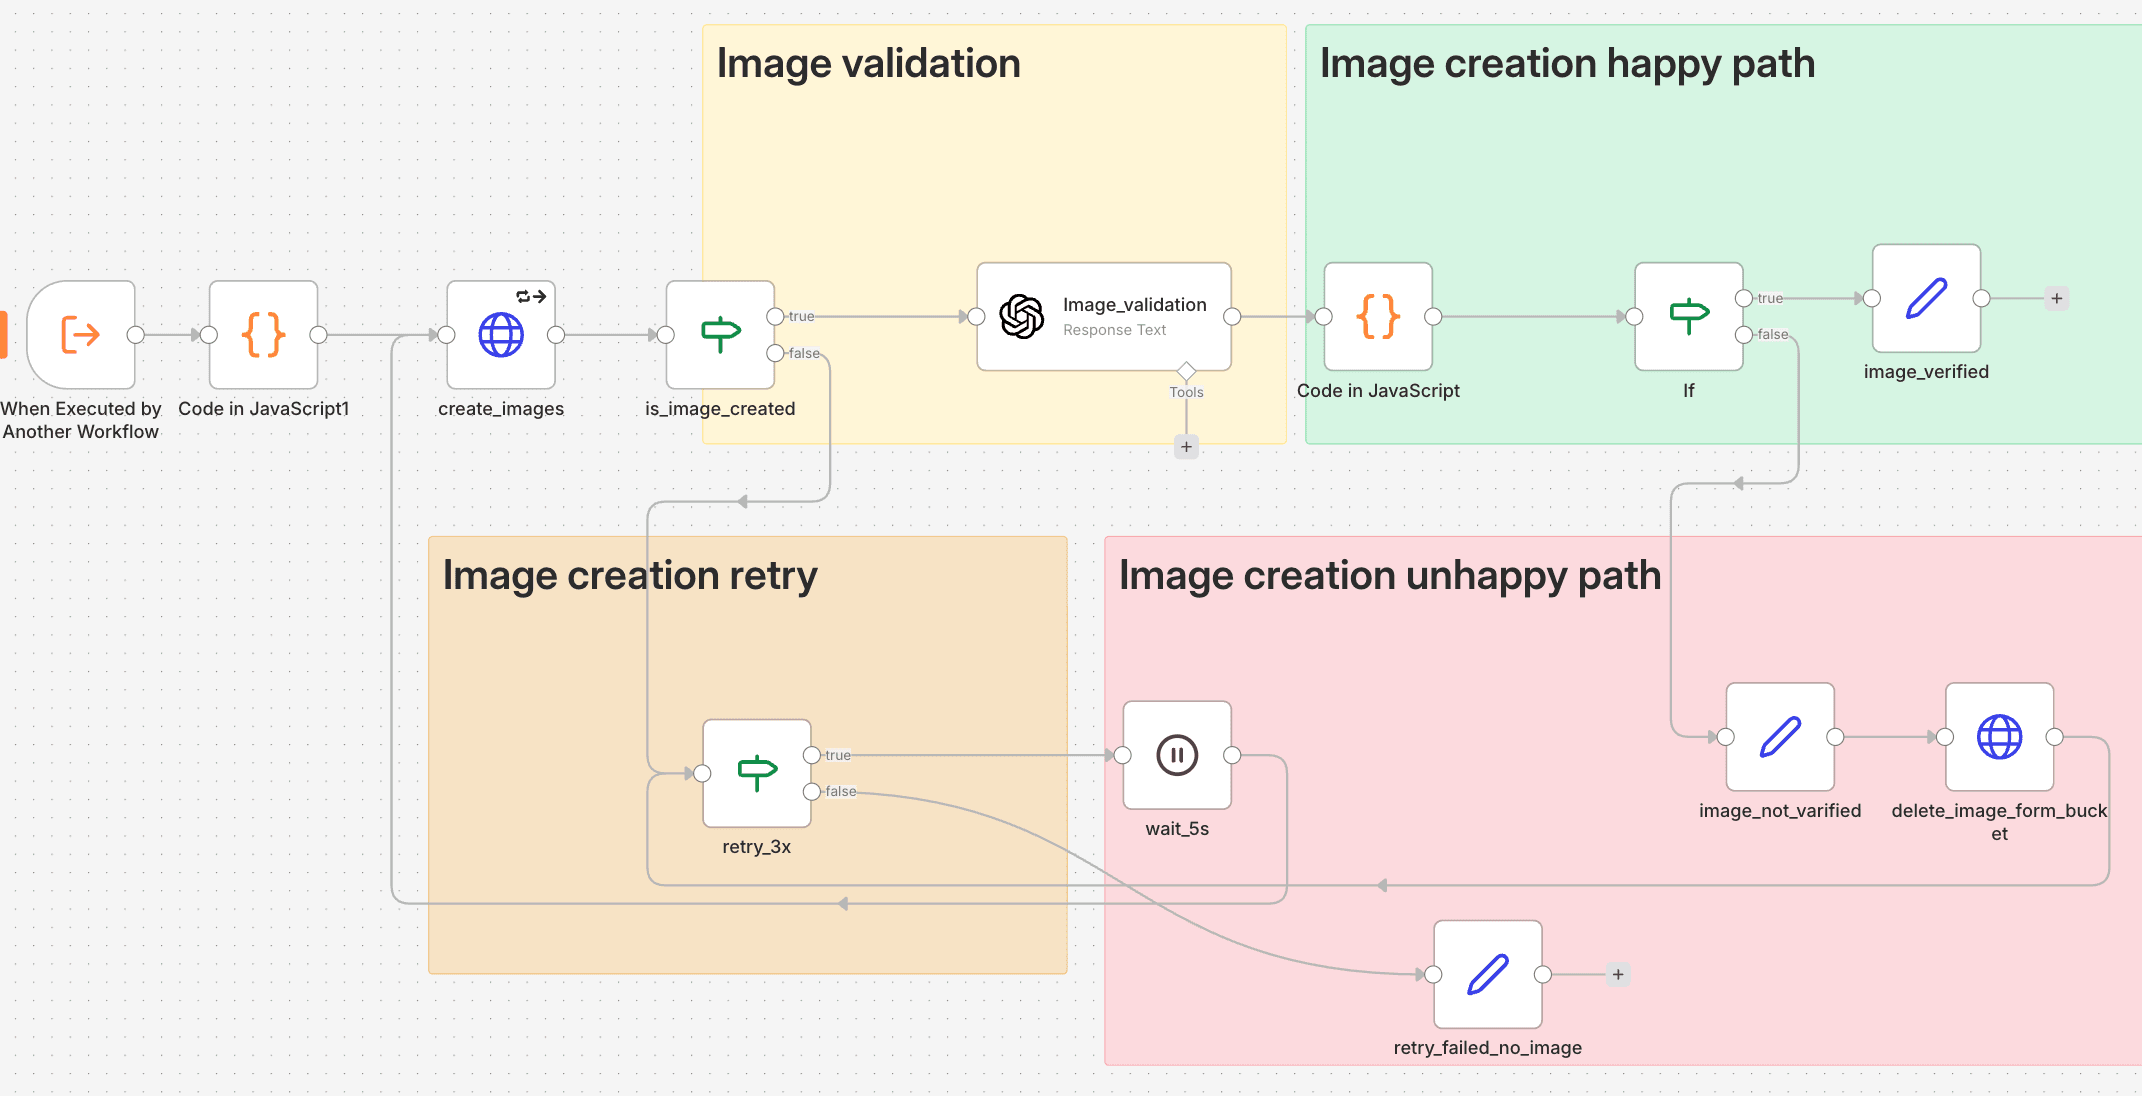
Task: Open the Image_validation OpenAI node
Action: 1103,317
